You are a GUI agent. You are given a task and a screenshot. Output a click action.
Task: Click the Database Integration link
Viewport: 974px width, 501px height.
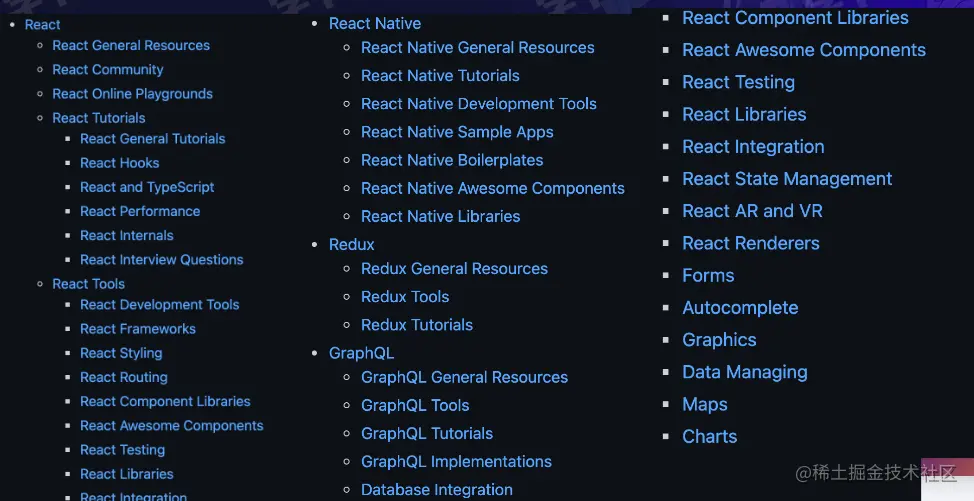(437, 490)
